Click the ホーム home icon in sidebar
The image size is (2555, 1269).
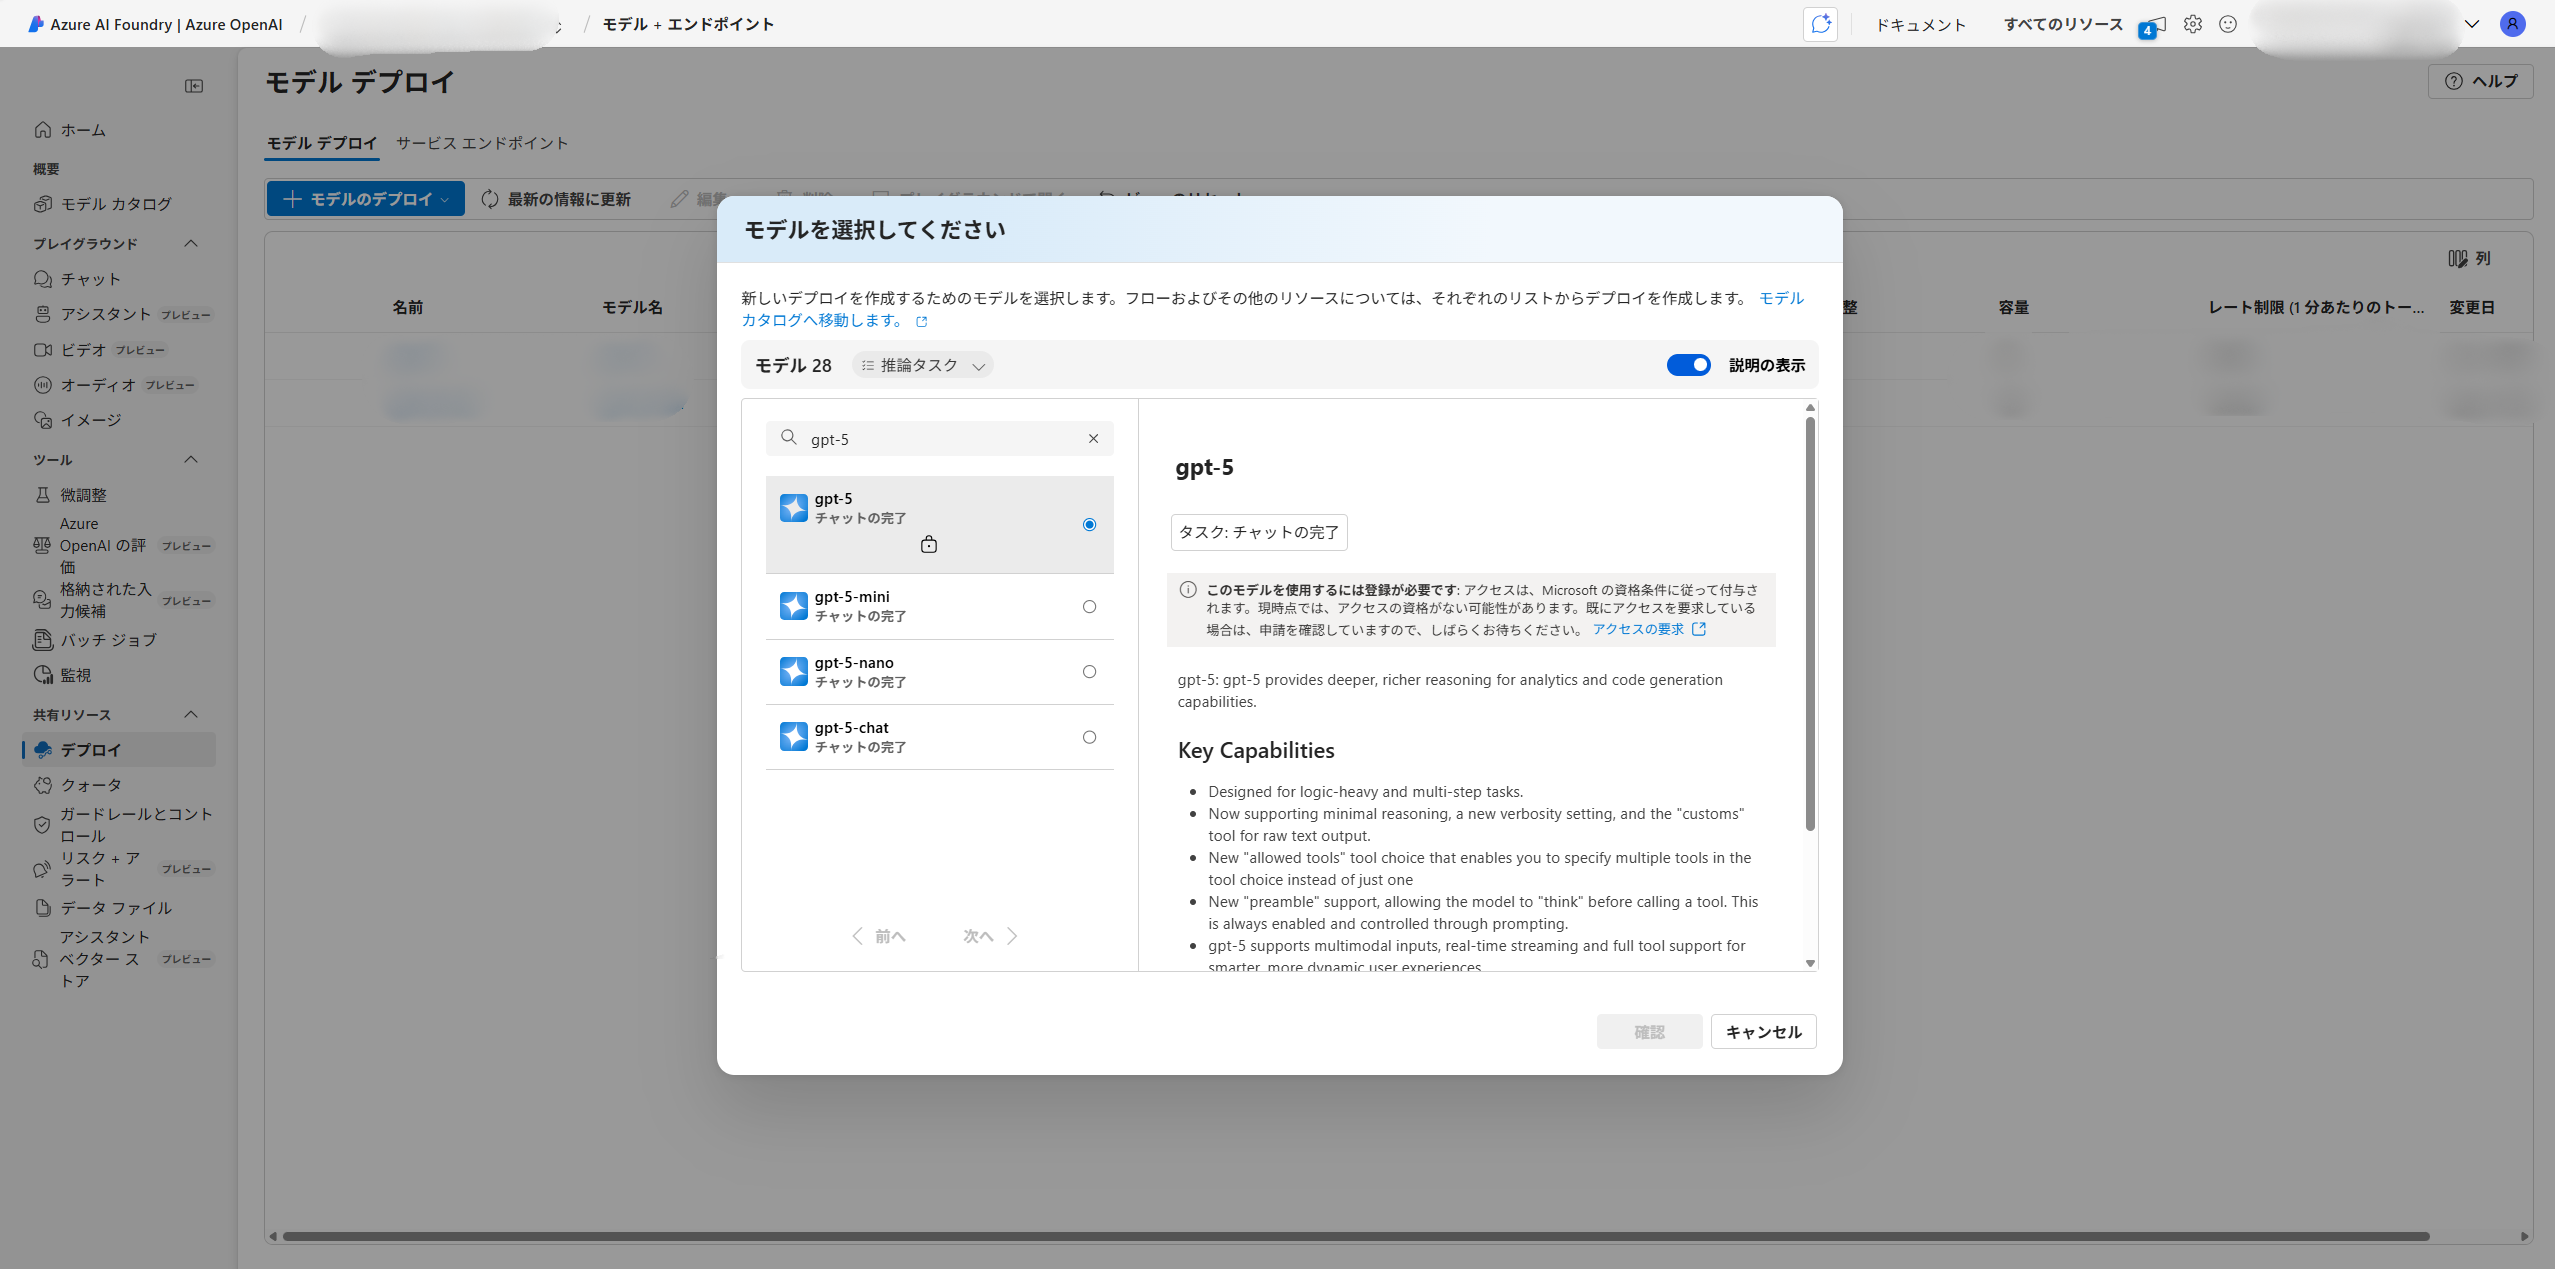tap(42, 130)
